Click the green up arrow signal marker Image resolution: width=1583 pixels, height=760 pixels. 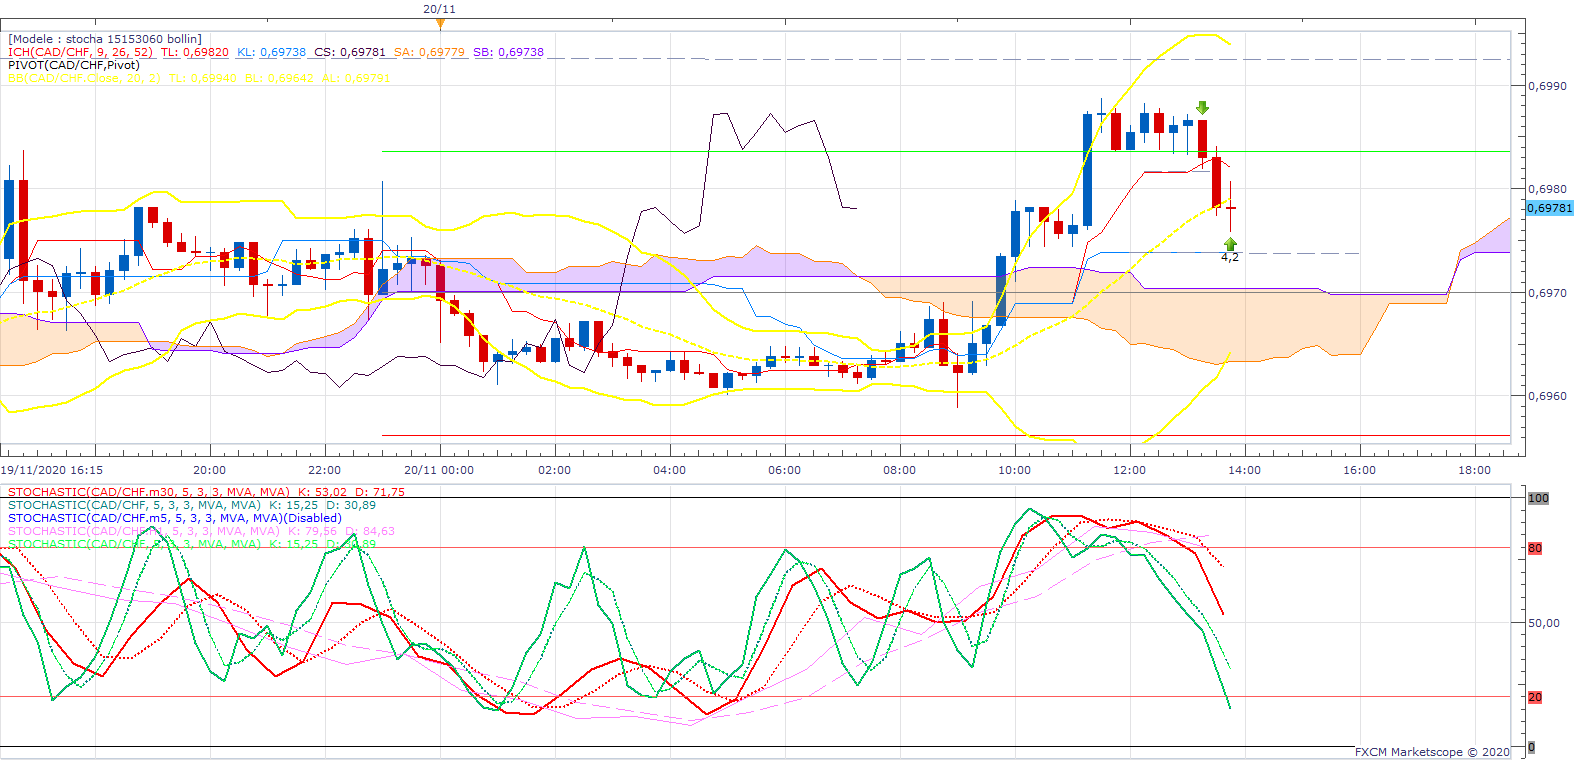(1230, 243)
